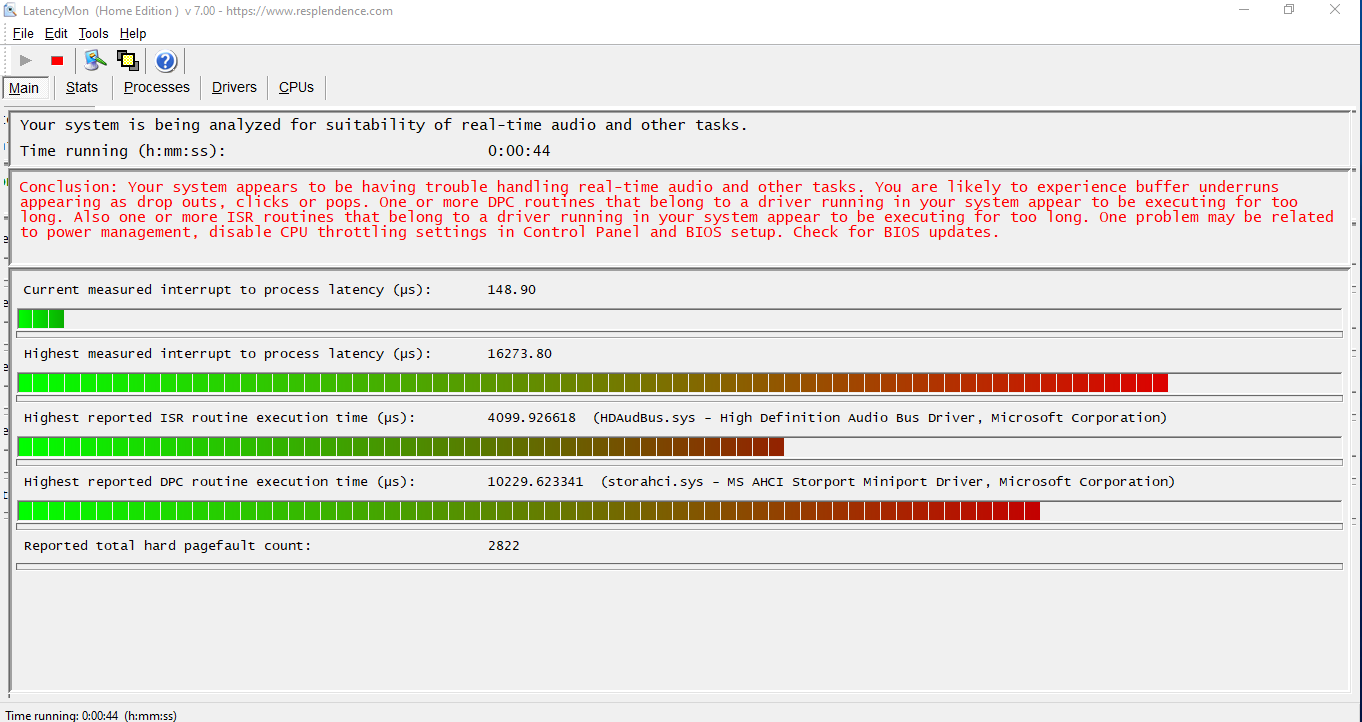This screenshot has width=1362, height=722.
Task: Click 'Highest reported ISR routine execution time' label
Action: (x=220, y=418)
